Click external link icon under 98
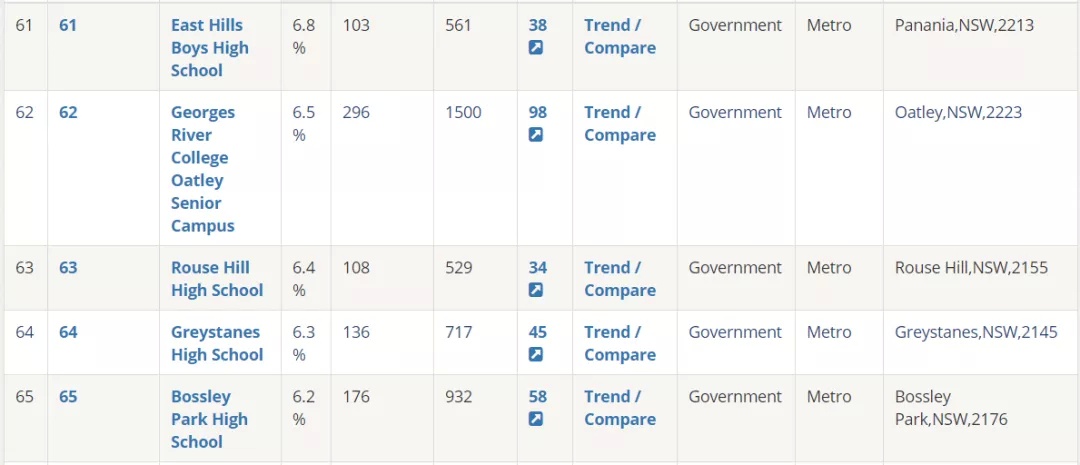The image size is (1080, 465). [536, 135]
